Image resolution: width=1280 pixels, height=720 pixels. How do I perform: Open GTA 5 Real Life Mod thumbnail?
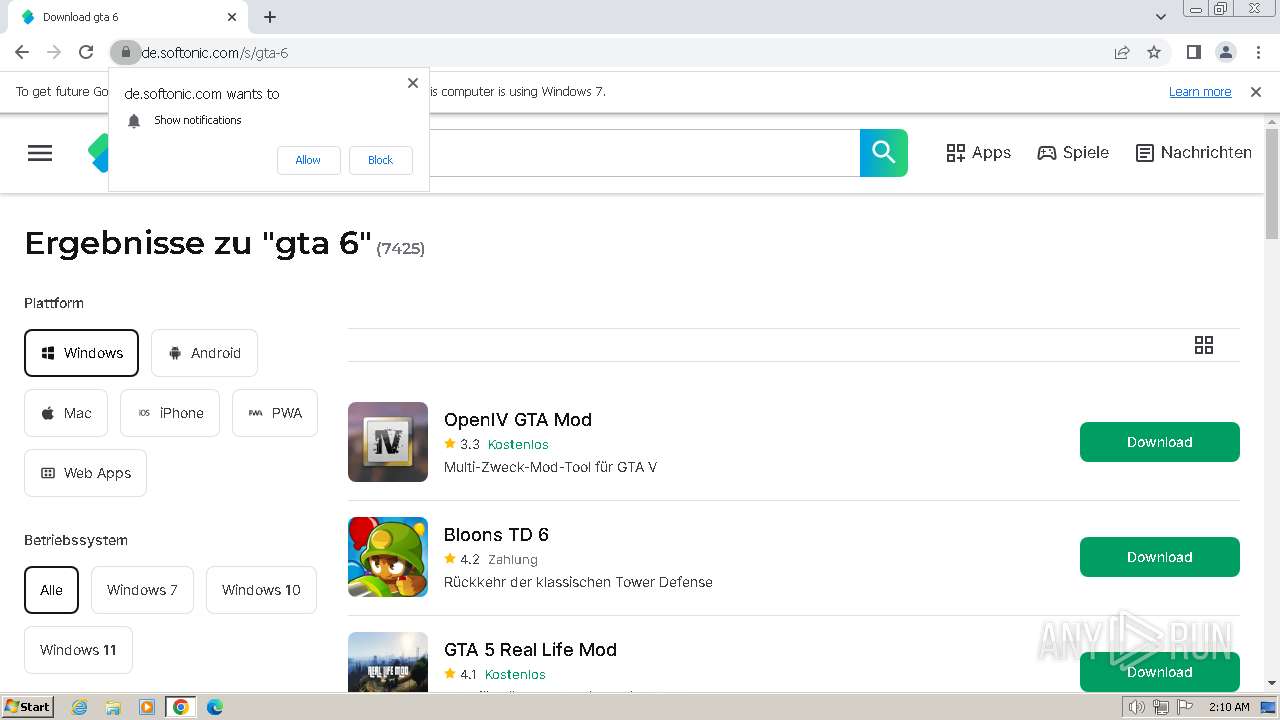(388, 661)
